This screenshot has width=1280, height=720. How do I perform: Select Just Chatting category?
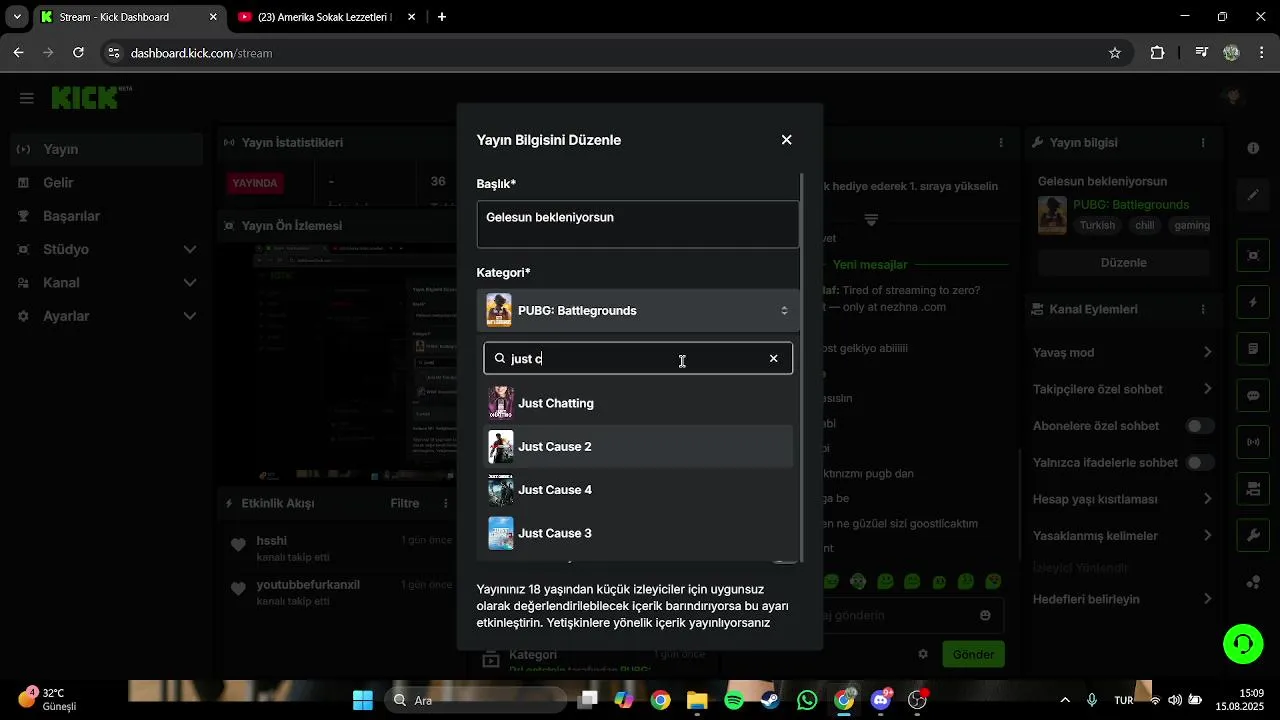pos(638,403)
